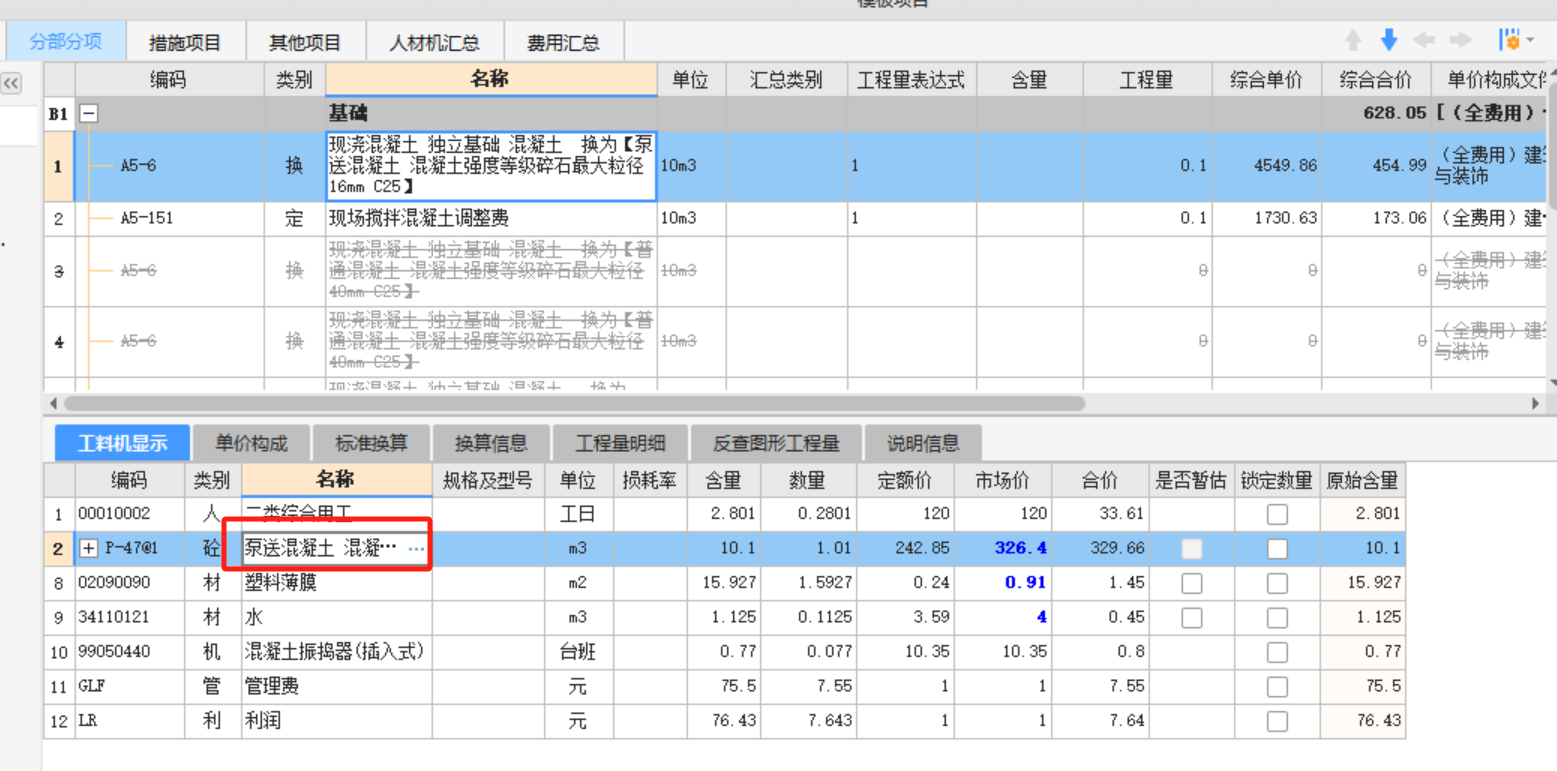Click the gray left arrow icon
The height and width of the screenshot is (771, 1557).
click(1424, 41)
